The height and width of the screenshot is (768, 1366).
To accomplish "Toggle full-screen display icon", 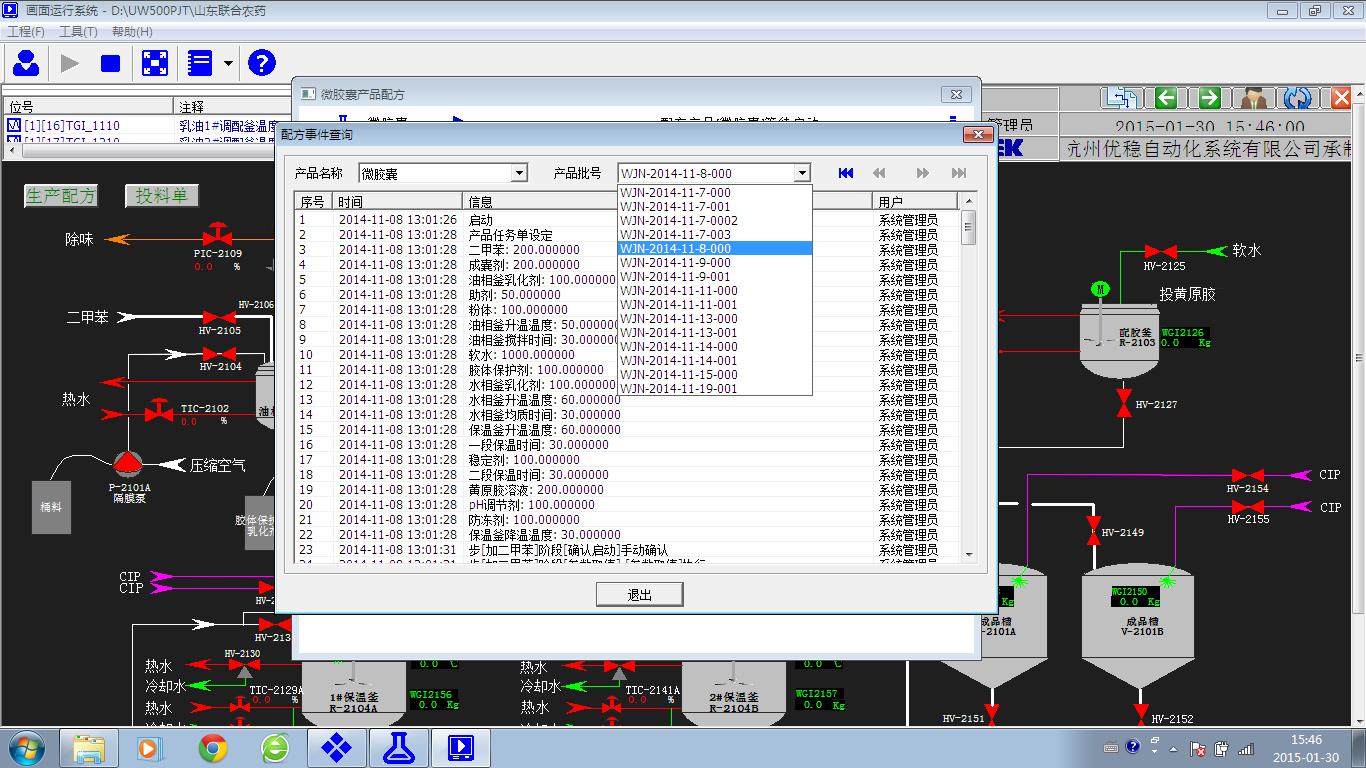I will 154,64.
